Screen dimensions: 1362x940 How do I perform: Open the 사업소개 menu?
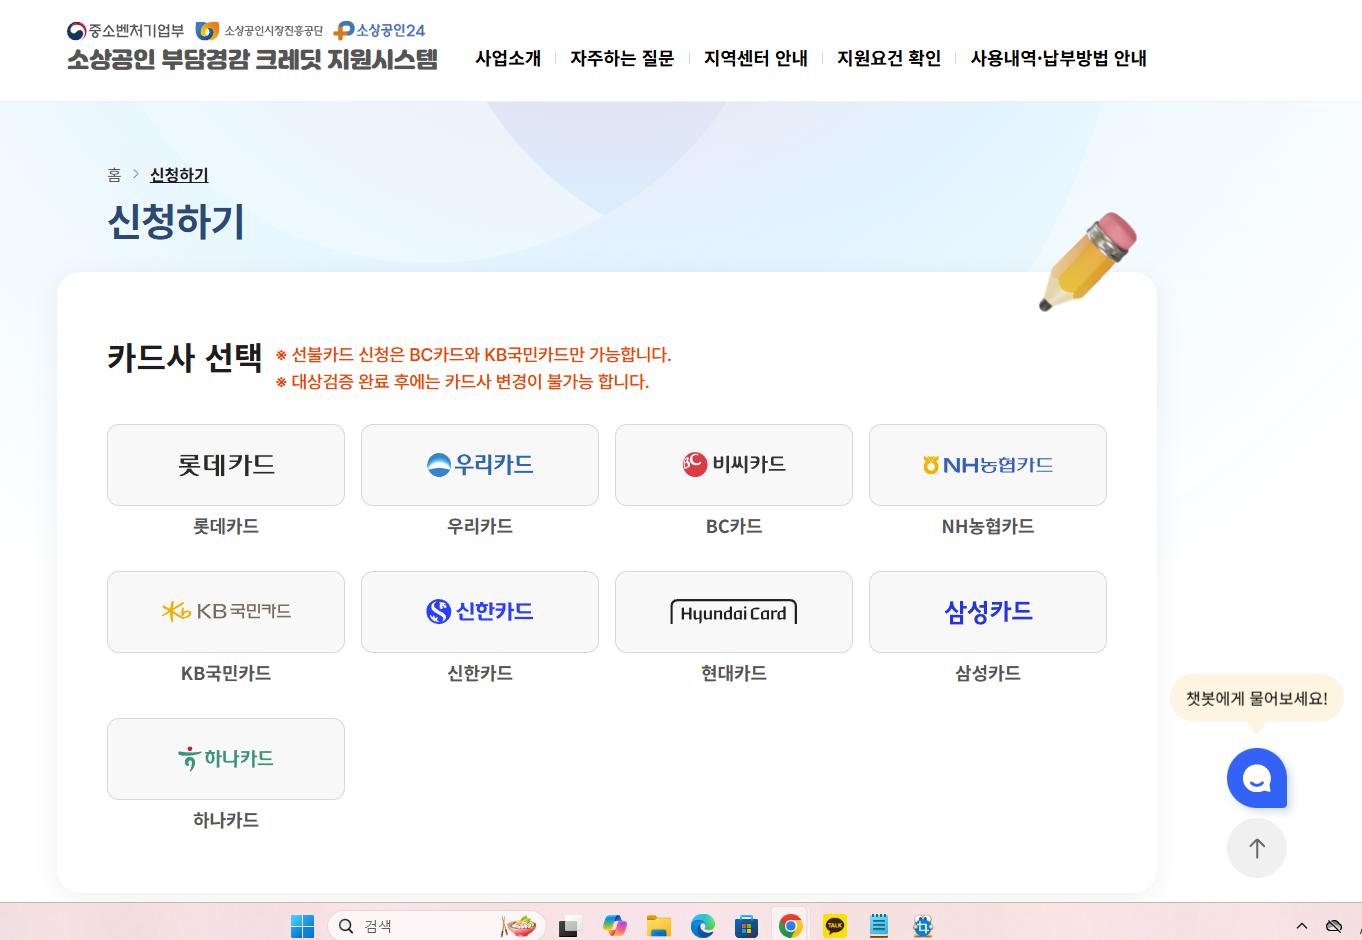click(x=508, y=58)
